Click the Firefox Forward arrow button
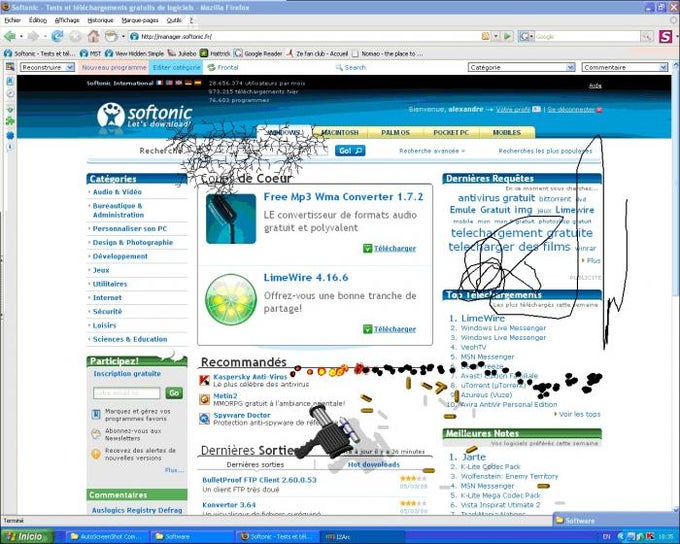 coord(33,36)
